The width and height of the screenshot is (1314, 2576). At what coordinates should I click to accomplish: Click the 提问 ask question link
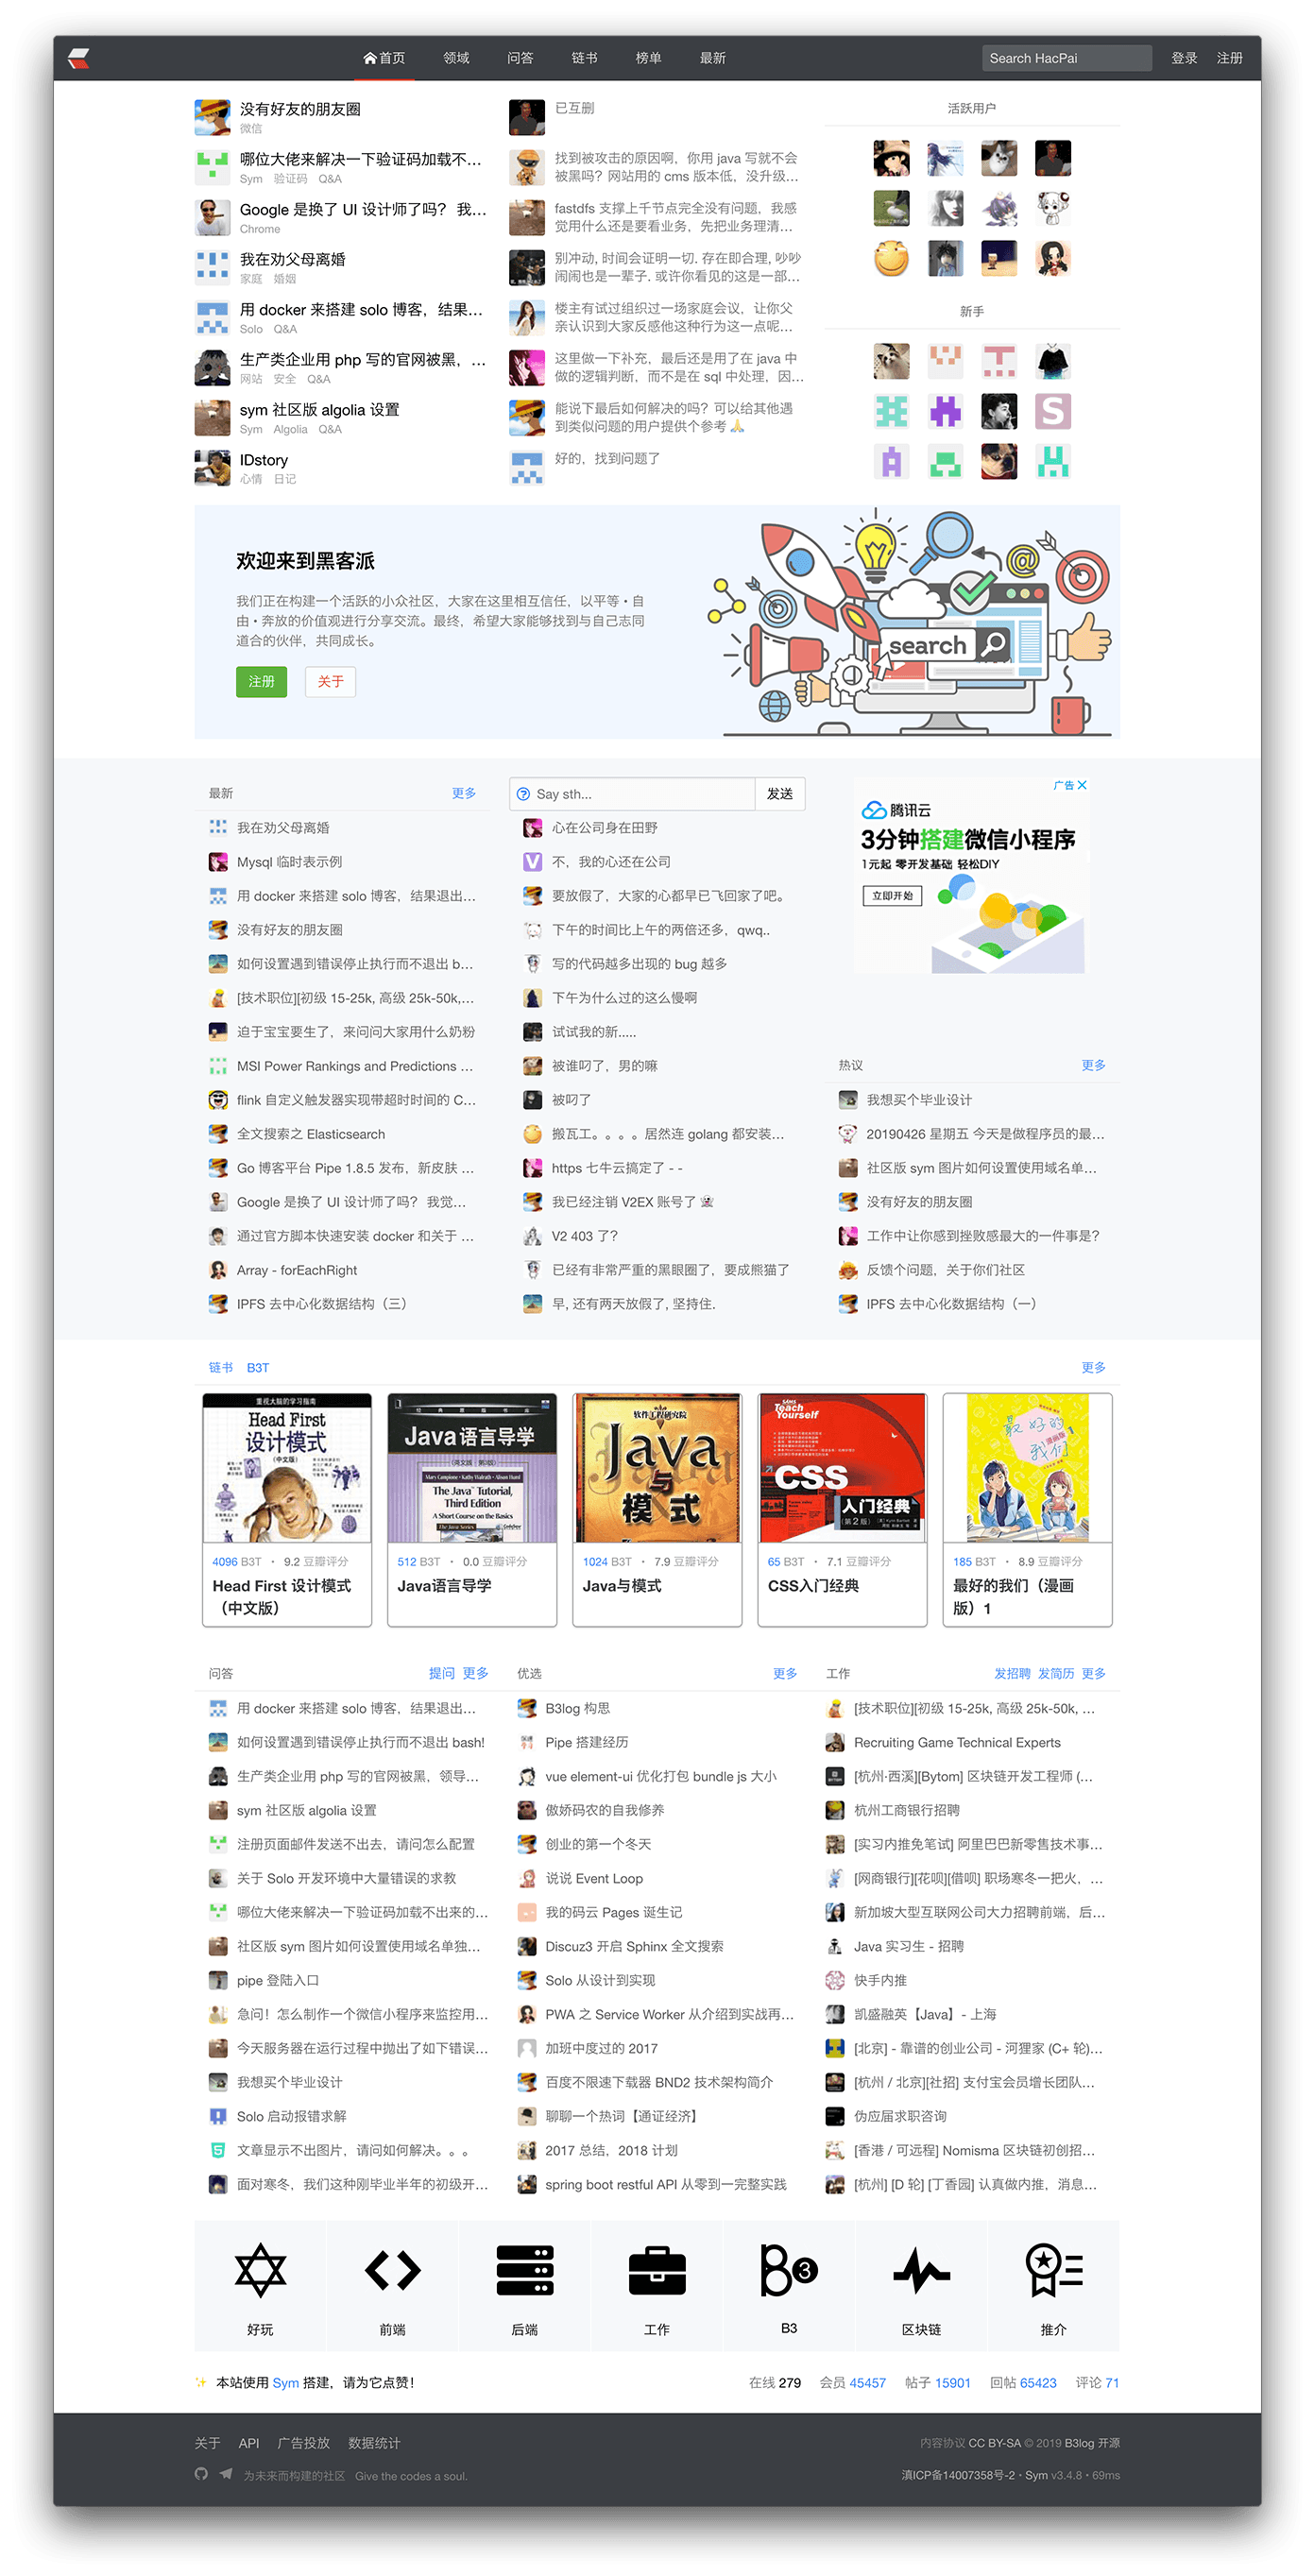point(441,1673)
